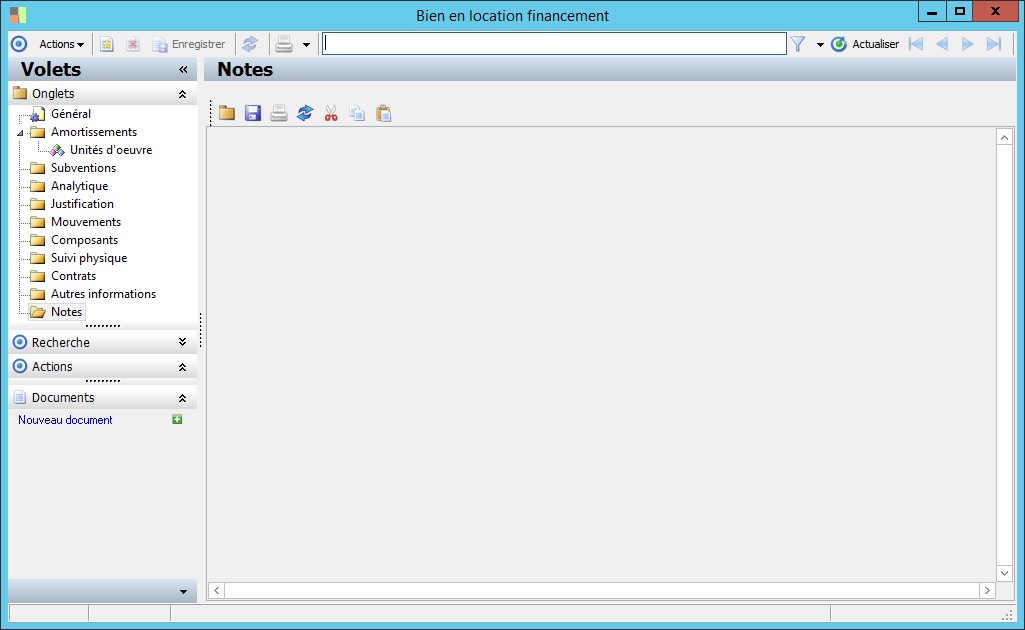Open the Analytique folder
Viewport: 1025px width, 630px height.
point(79,186)
